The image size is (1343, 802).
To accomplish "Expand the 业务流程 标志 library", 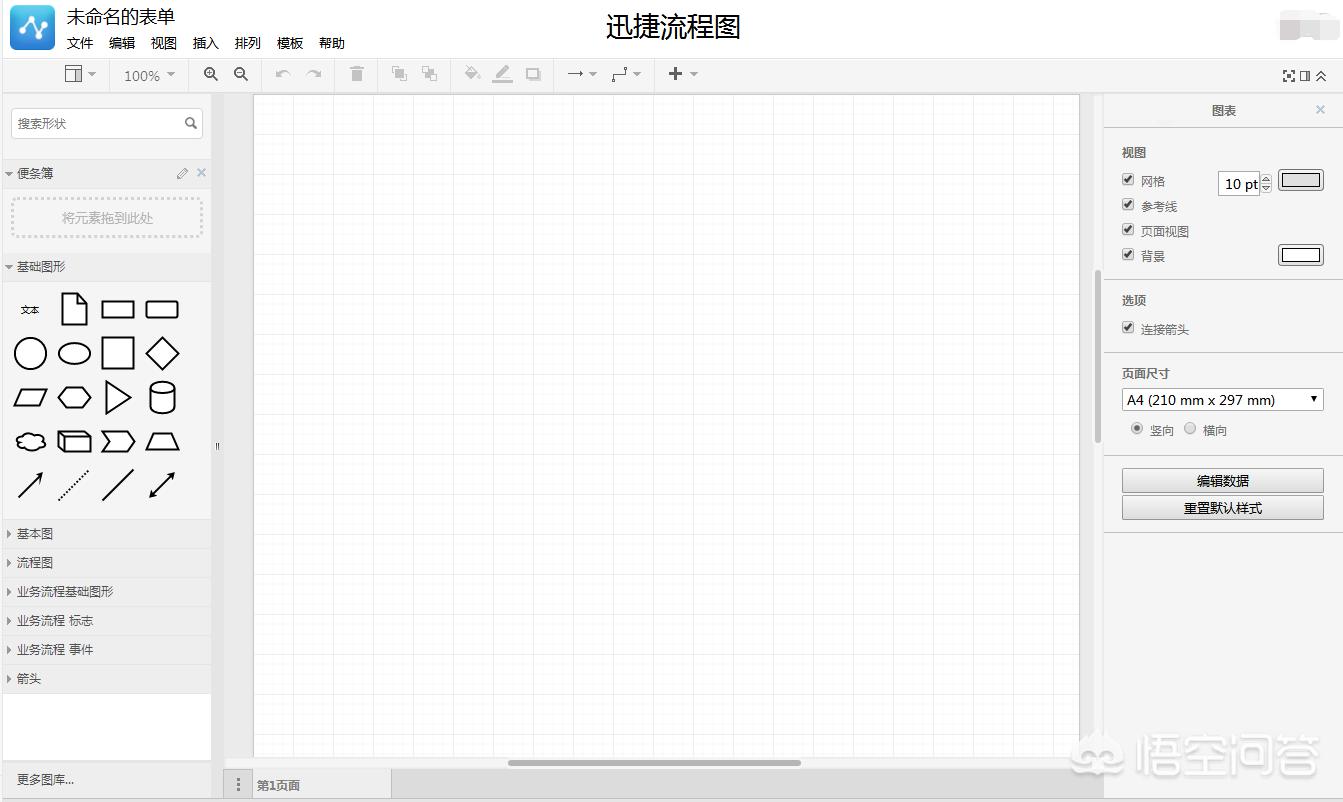I will (x=107, y=621).
